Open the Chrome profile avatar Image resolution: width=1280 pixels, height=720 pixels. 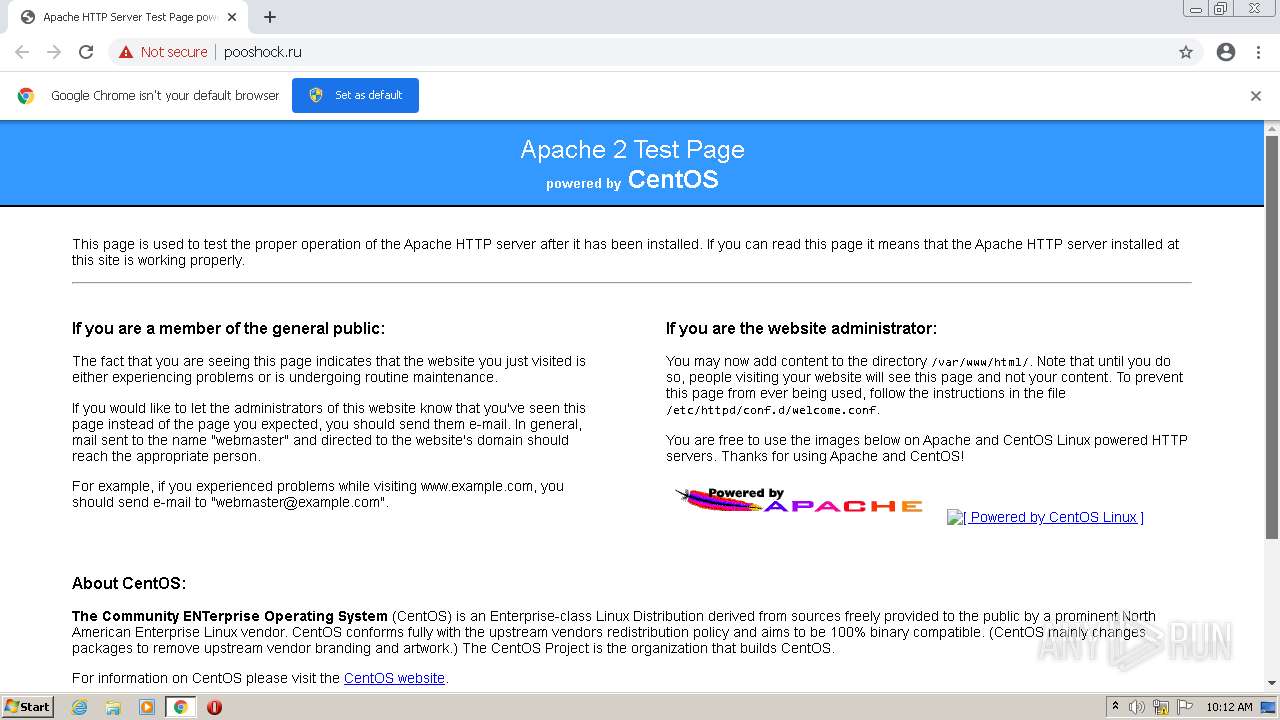1226,52
